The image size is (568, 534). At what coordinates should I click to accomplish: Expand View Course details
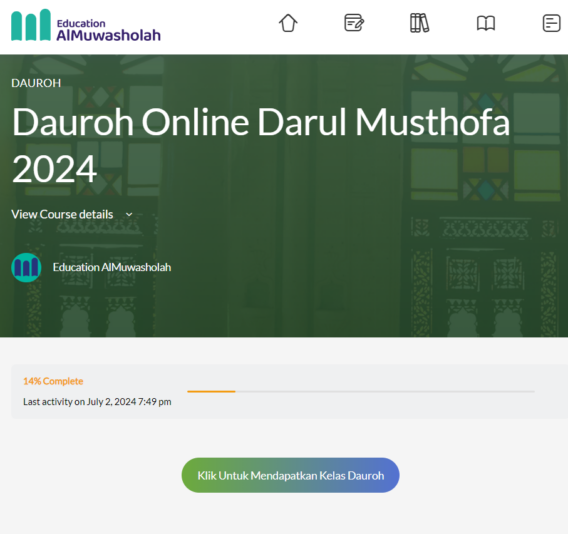72,214
